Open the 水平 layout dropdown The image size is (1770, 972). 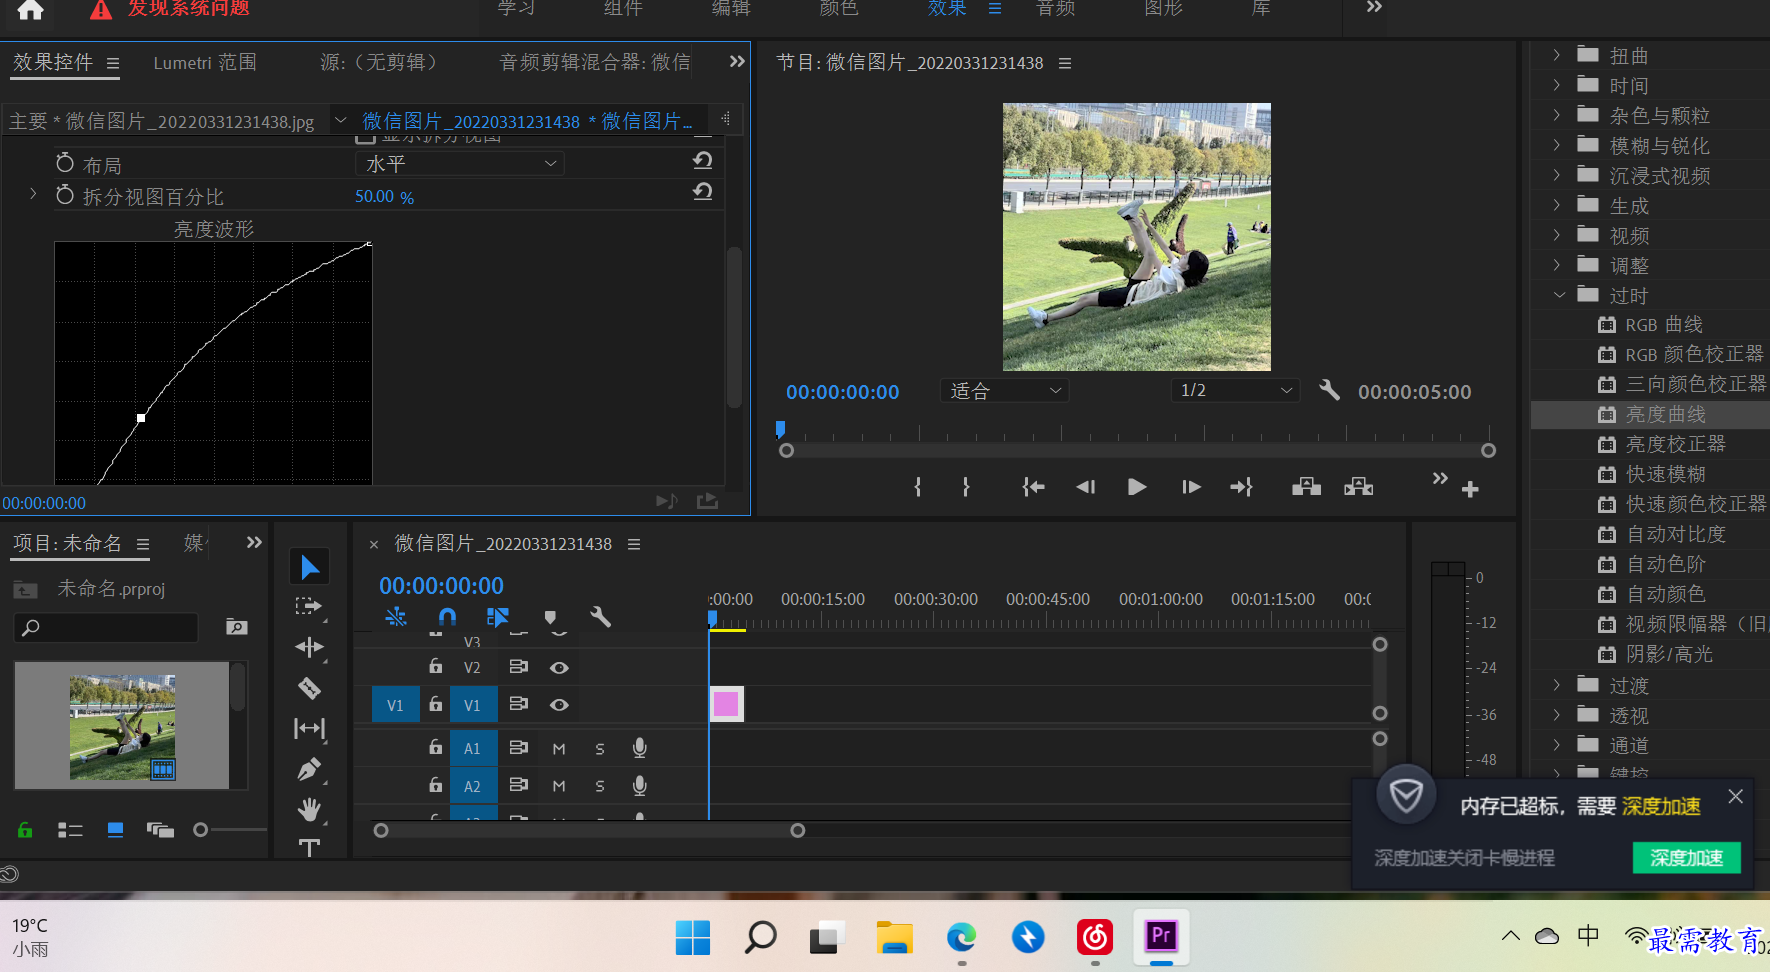click(x=460, y=163)
